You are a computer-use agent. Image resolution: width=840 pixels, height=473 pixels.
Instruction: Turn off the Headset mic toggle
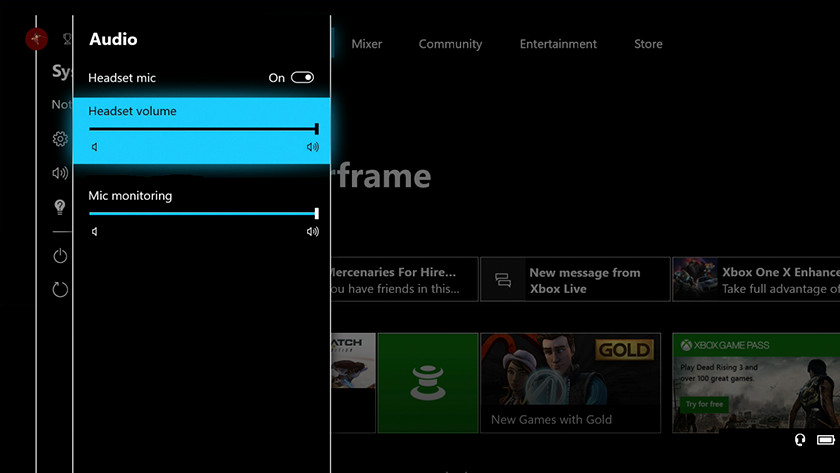(x=302, y=78)
